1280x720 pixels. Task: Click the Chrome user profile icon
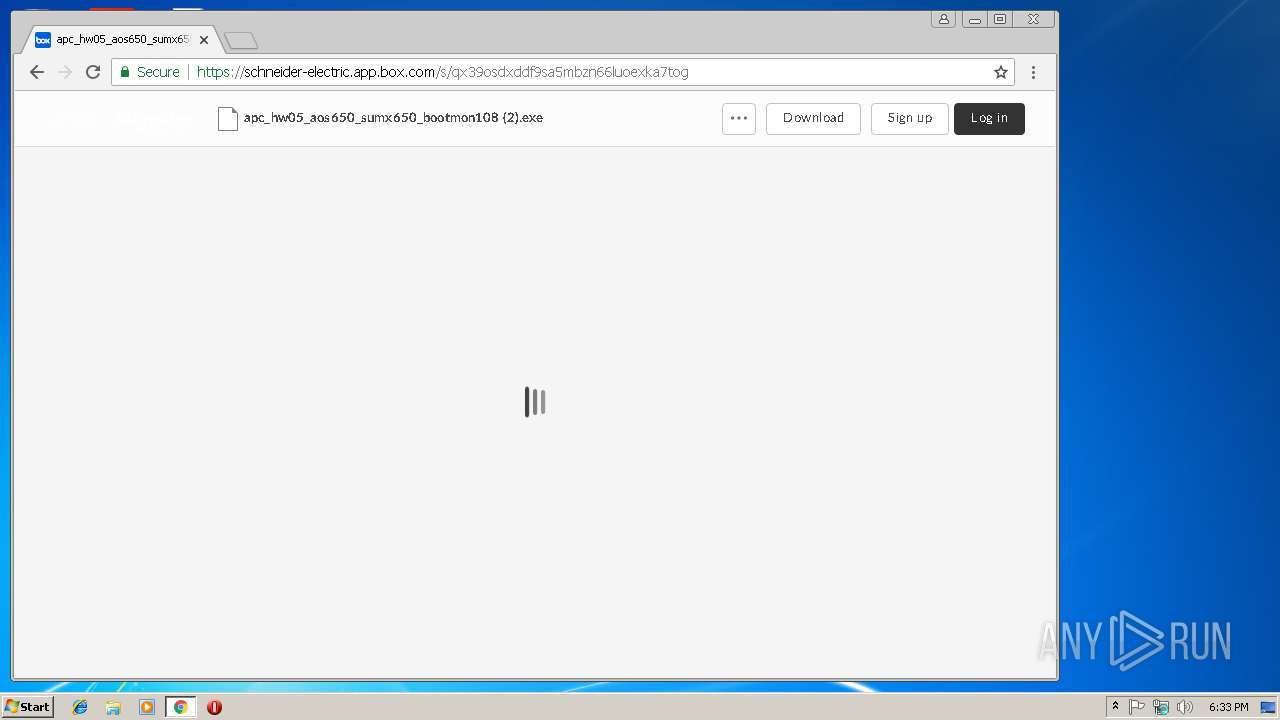click(x=943, y=19)
